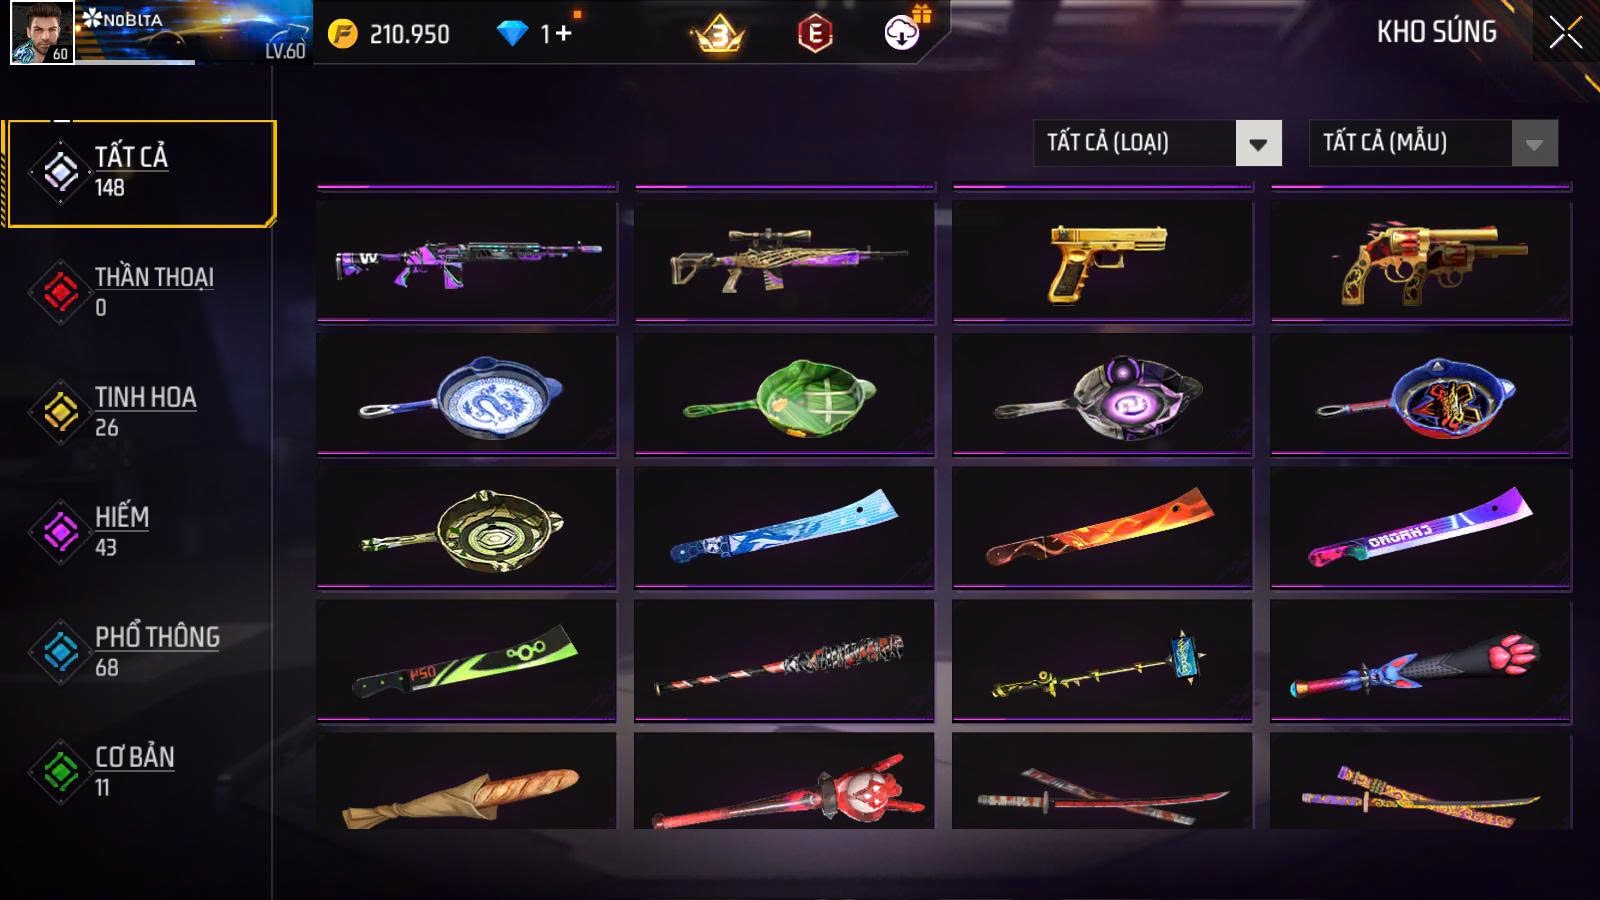Switch to the Cơ Bản category
Screen dimensions: 1600x900
tap(140, 771)
